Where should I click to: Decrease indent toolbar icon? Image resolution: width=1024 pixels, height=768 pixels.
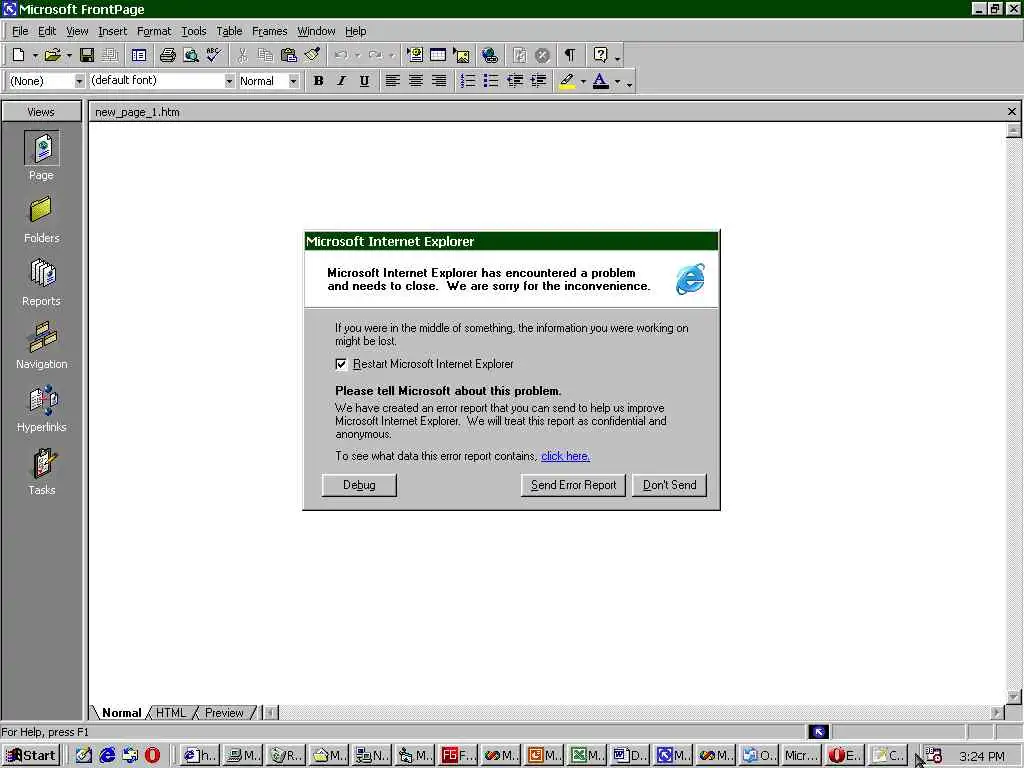tap(515, 81)
